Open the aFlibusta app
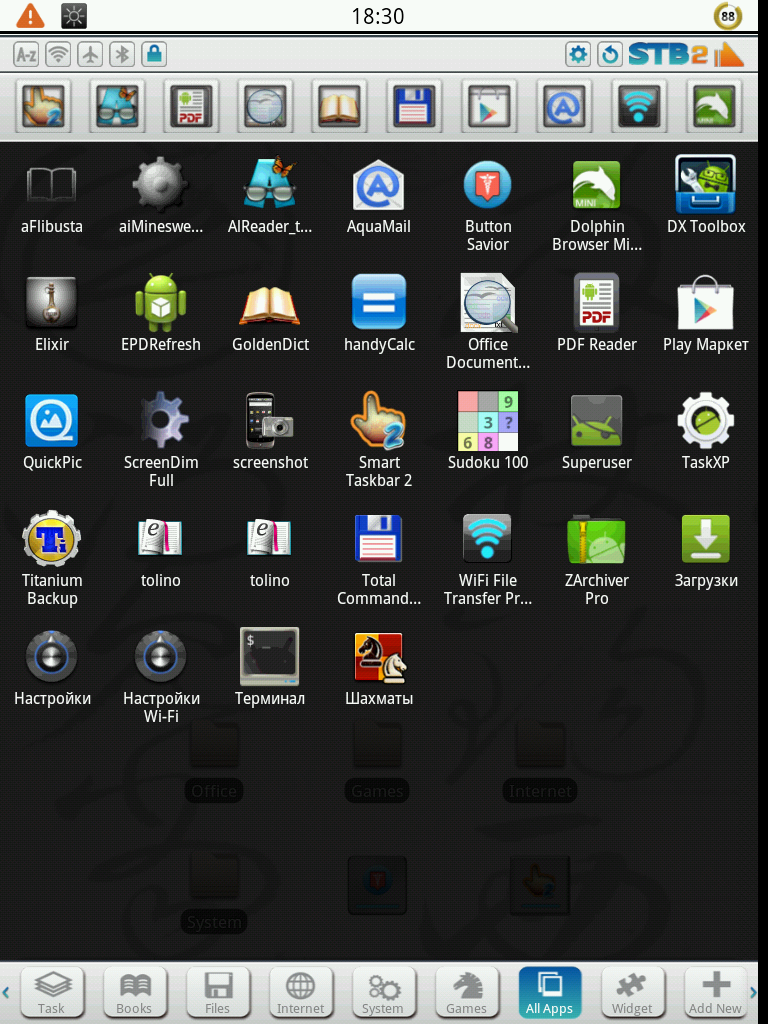768x1024 pixels. point(52,196)
